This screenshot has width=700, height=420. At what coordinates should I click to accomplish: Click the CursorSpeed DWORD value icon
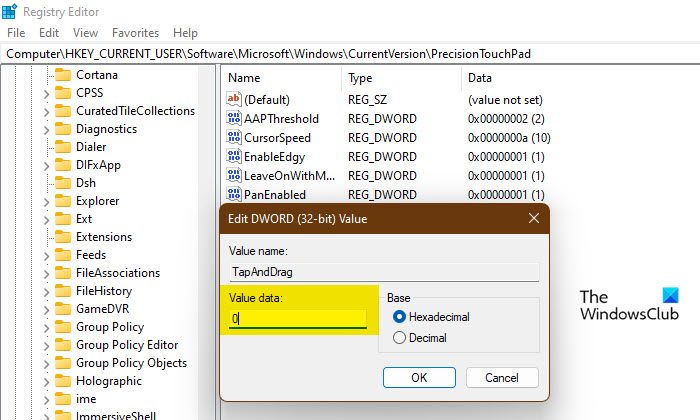[x=235, y=138]
